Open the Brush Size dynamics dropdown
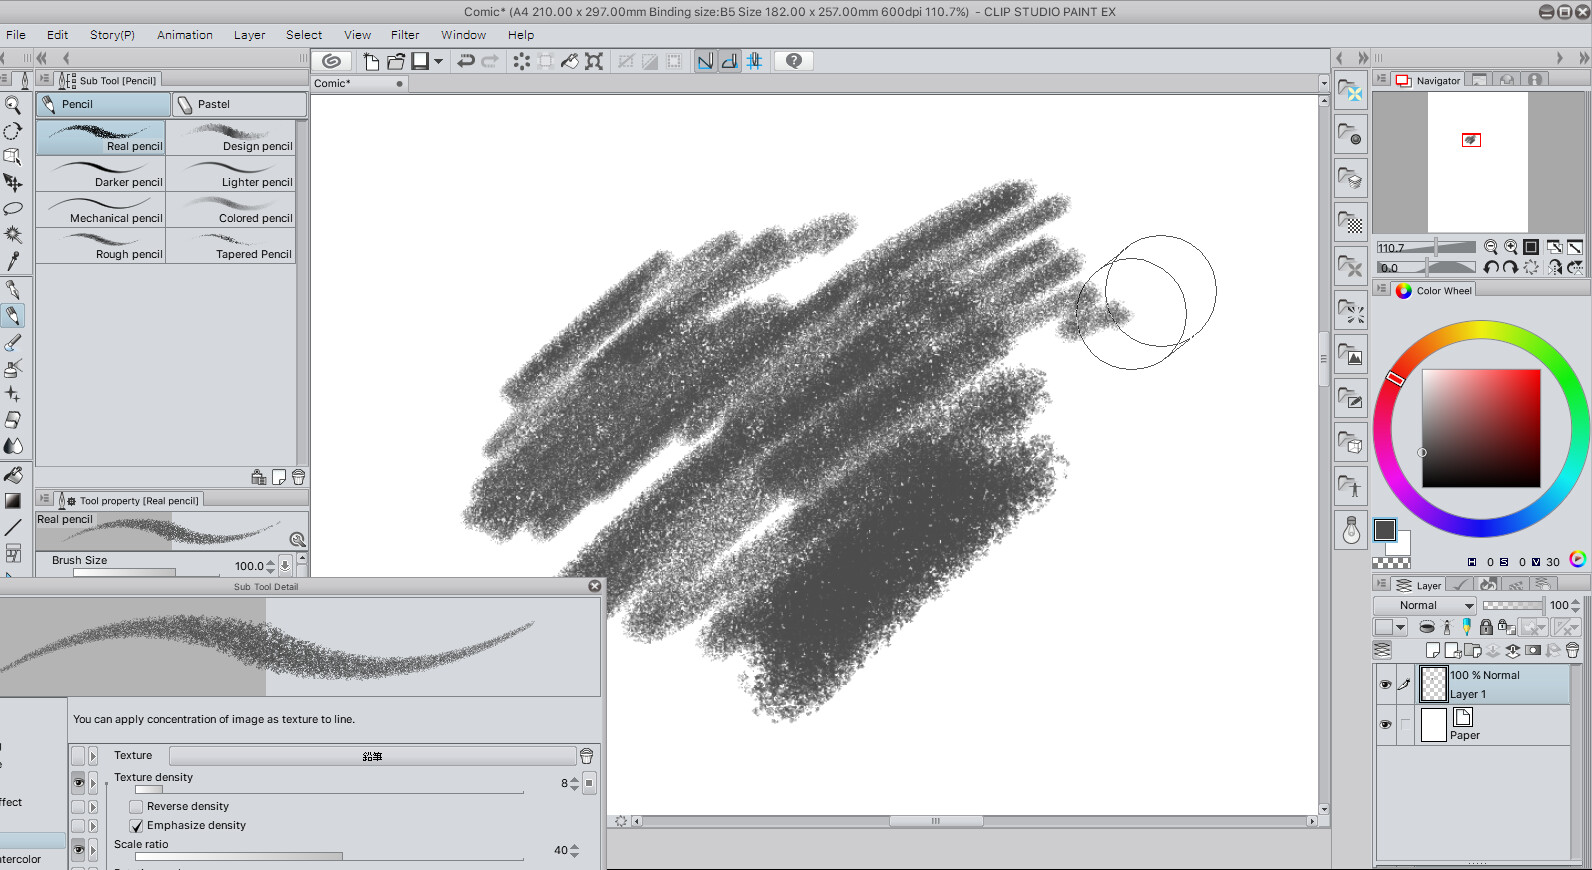 (285, 565)
